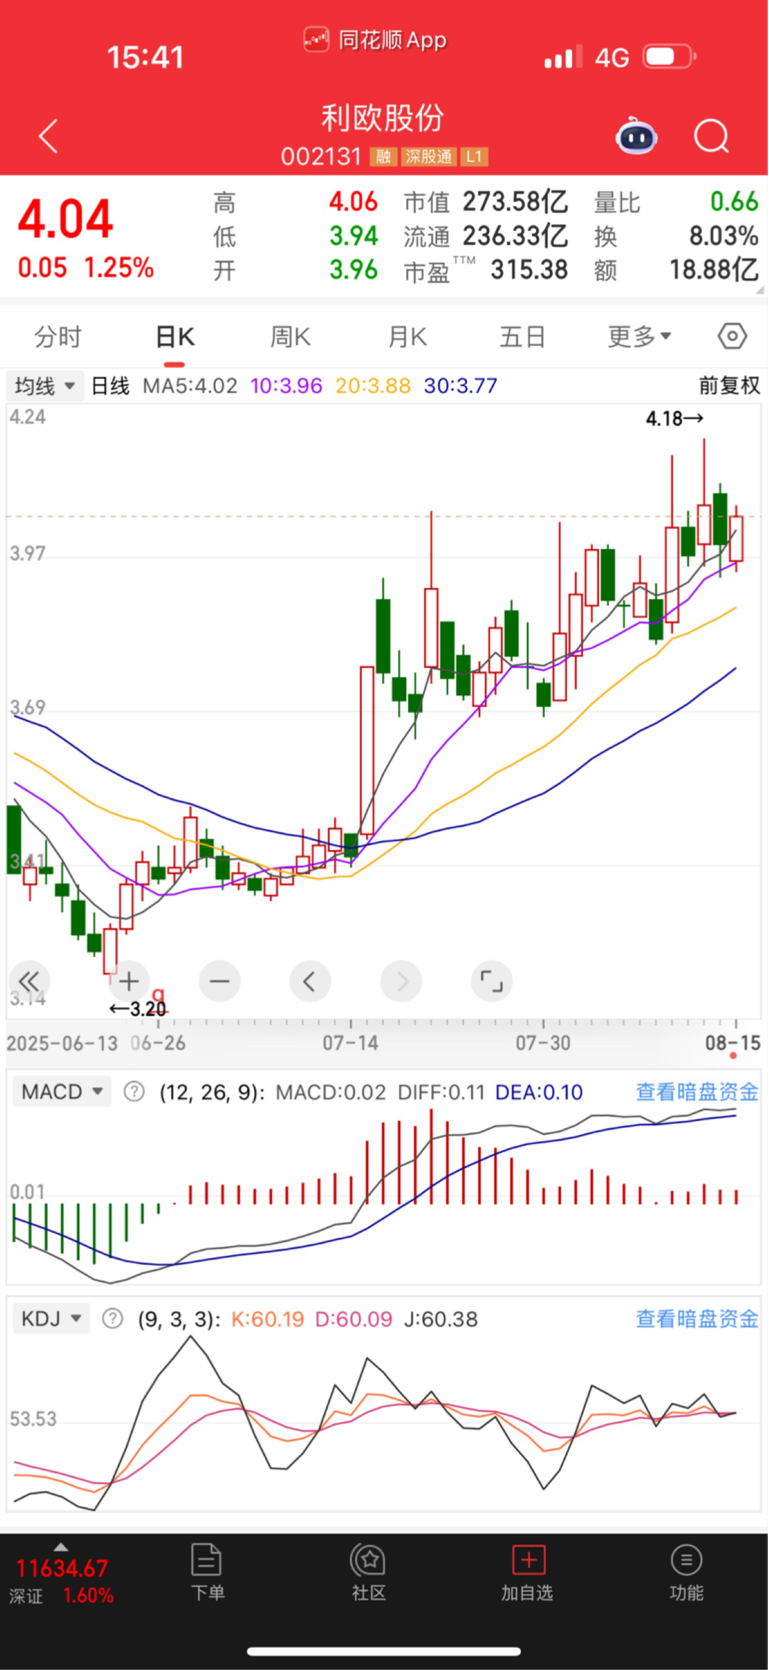Open chart settings hexagon icon
The image size is (769, 1670).
coord(733,337)
